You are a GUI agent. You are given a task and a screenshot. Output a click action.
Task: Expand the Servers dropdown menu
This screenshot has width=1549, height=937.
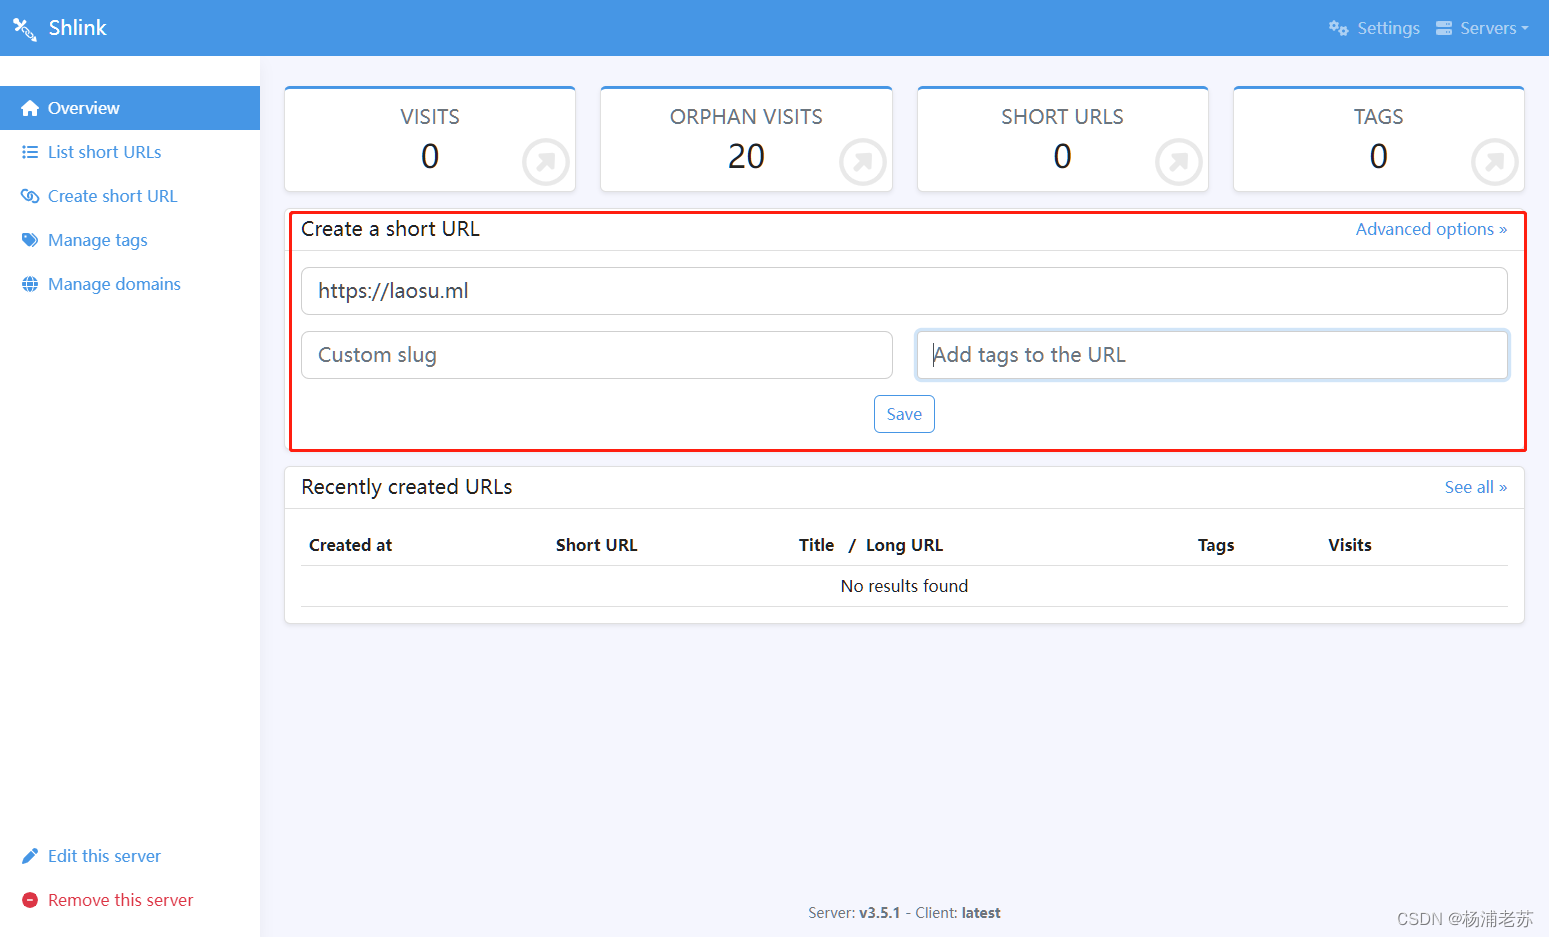tap(1494, 28)
